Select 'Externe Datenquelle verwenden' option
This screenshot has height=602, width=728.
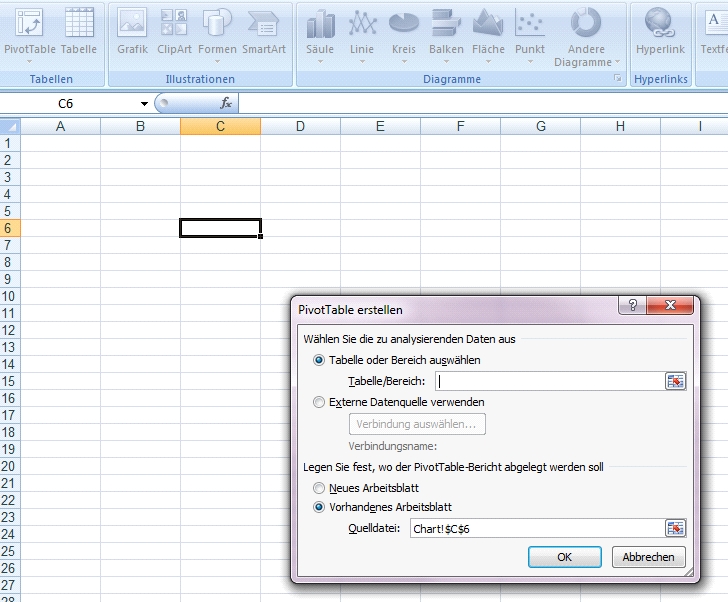tap(320, 402)
